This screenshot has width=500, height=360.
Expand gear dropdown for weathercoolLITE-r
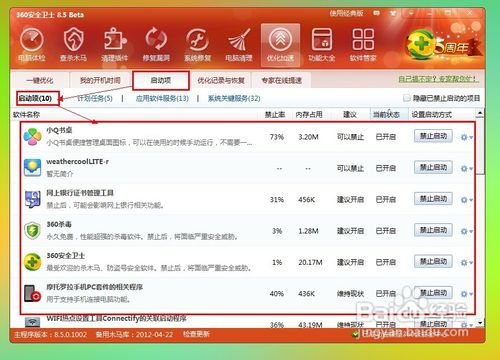(466, 168)
